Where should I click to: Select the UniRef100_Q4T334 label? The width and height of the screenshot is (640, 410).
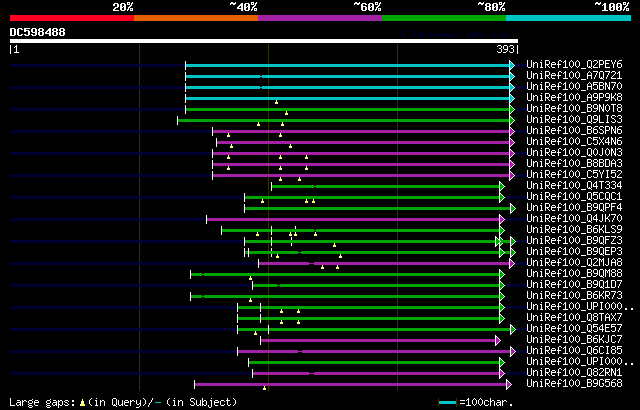point(574,186)
